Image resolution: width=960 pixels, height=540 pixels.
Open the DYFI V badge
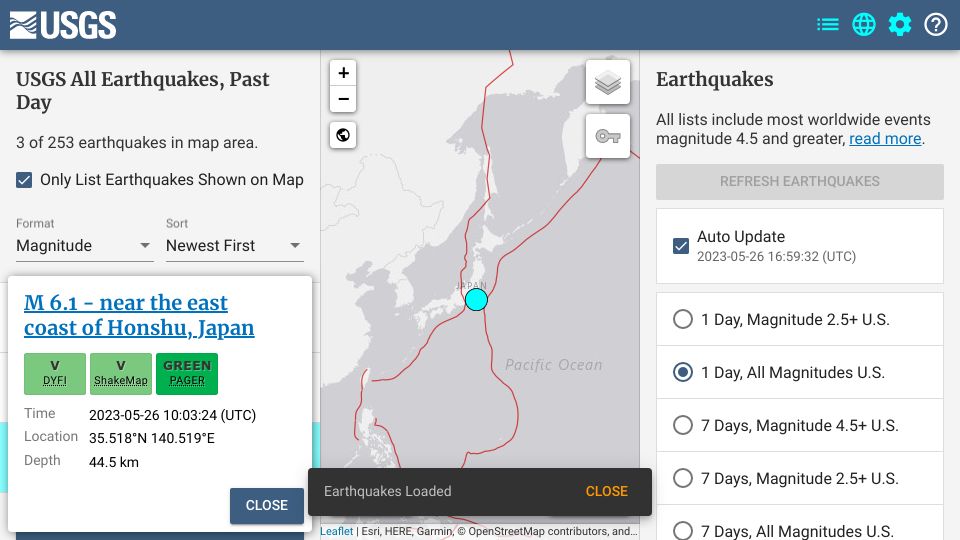pyautogui.click(x=55, y=373)
